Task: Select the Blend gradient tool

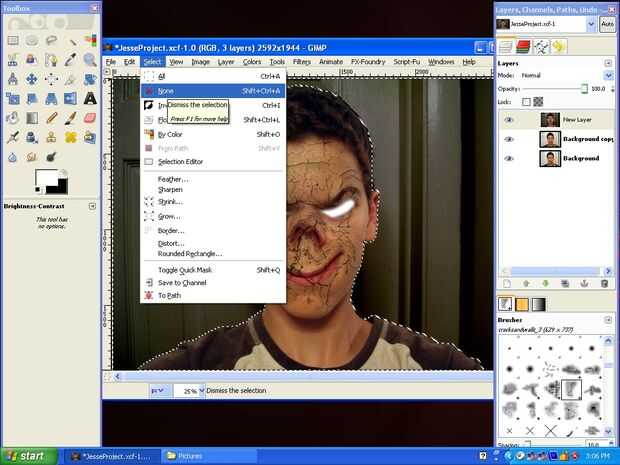Action: [x=32, y=118]
